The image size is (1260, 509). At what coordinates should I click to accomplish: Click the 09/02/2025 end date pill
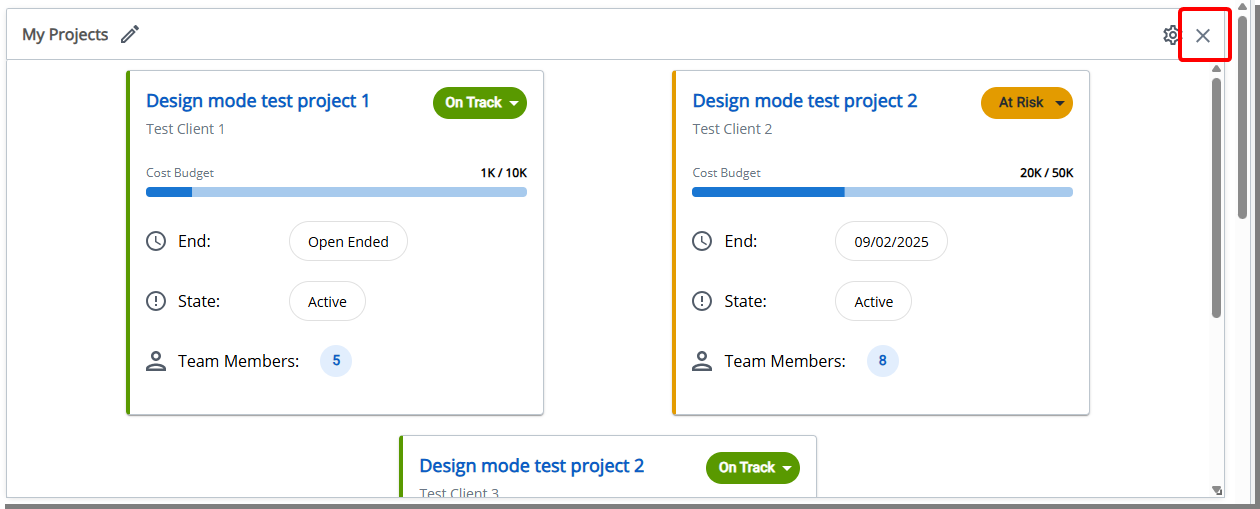pos(891,242)
